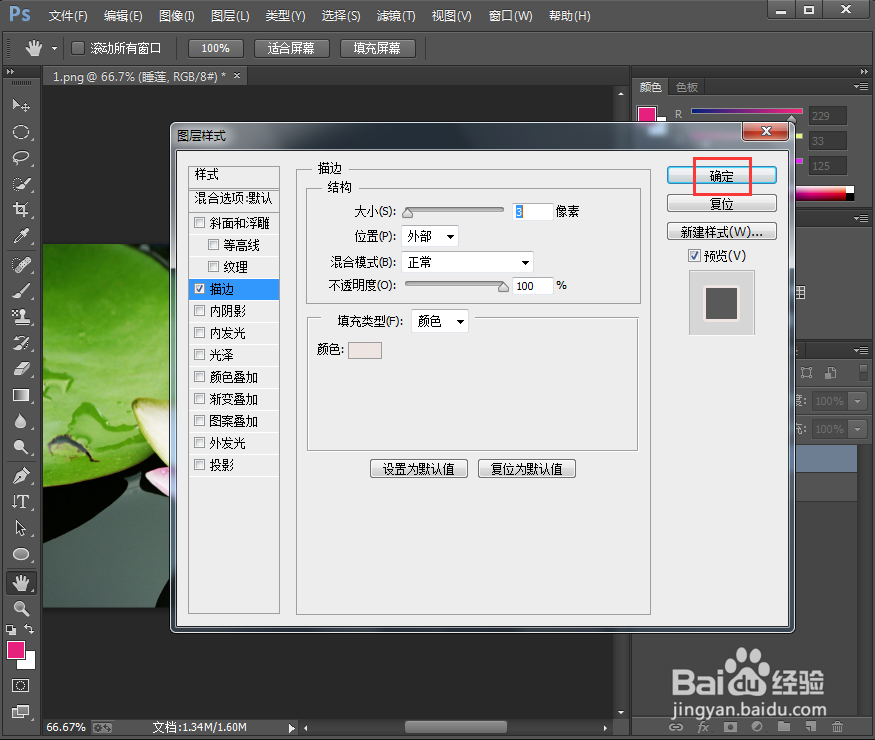Click the 不透明度 value field
Viewport: 875px width, 740px height.
click(532, 286)
